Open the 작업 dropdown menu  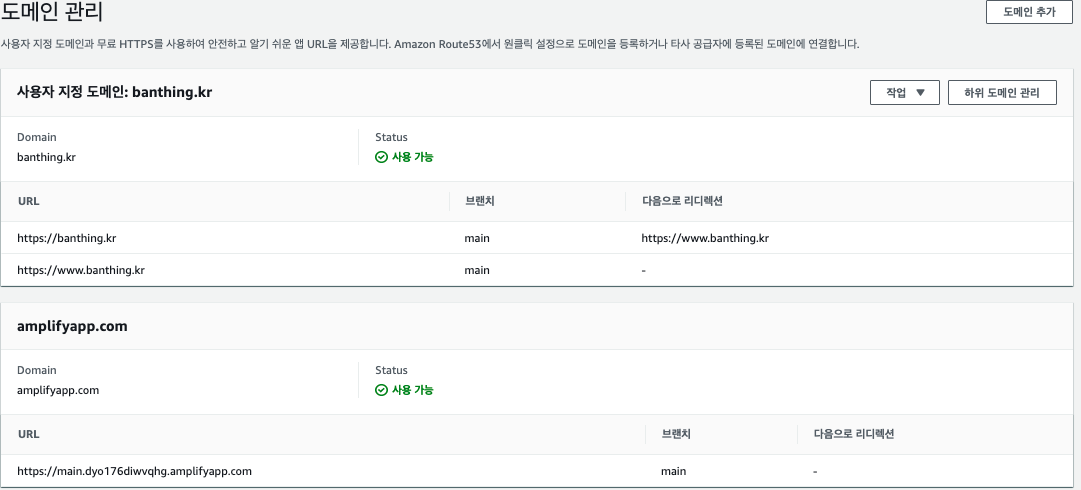tap(905, 92)
